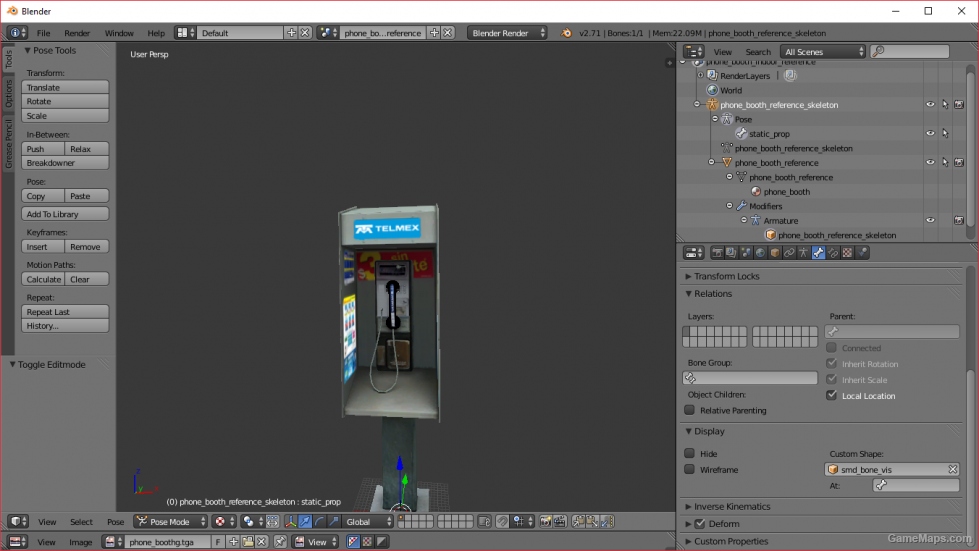The image size is (979, 551).
Task: Toggle the Deform panel checkbox
Action: tap(700, 524)
